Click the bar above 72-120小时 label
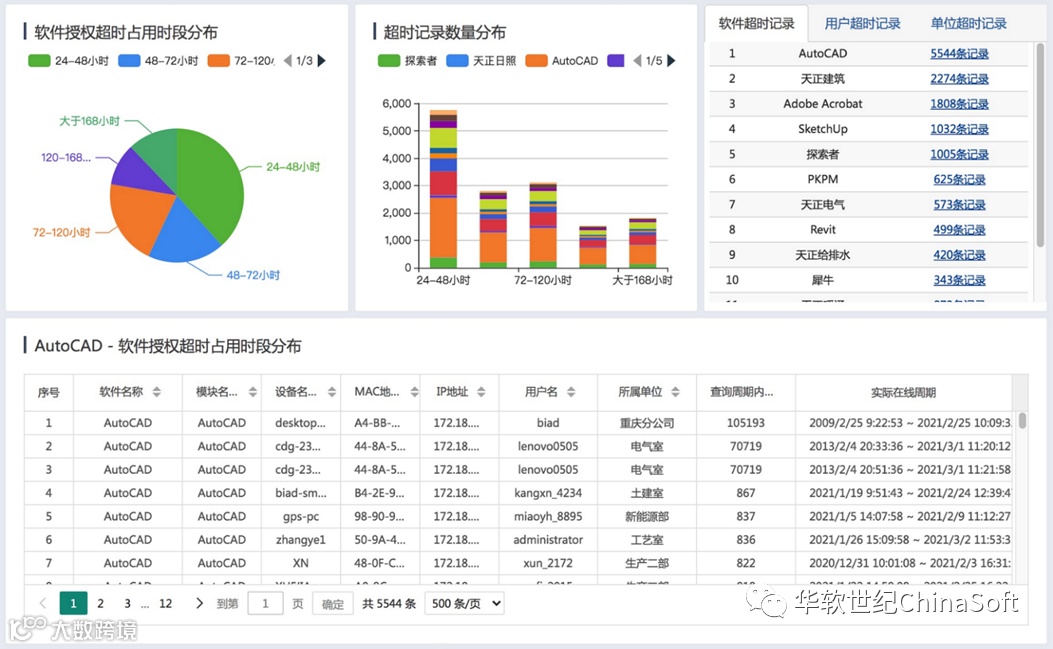 pos(543,225)
